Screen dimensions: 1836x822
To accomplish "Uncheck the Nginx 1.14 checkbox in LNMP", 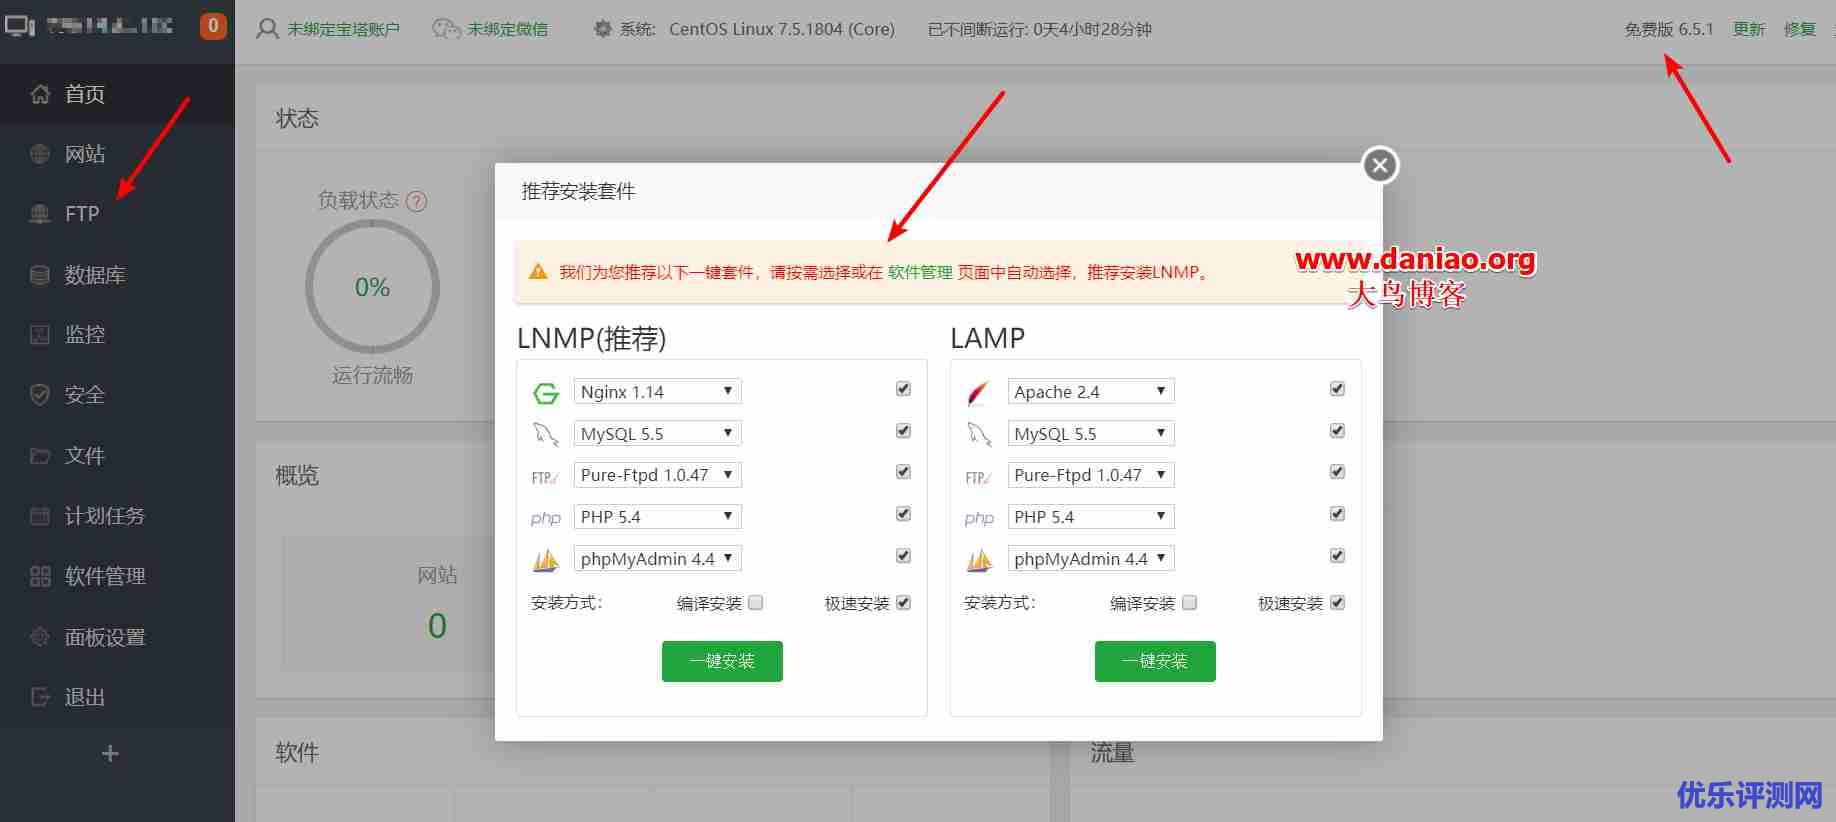I will pos(903,389).
